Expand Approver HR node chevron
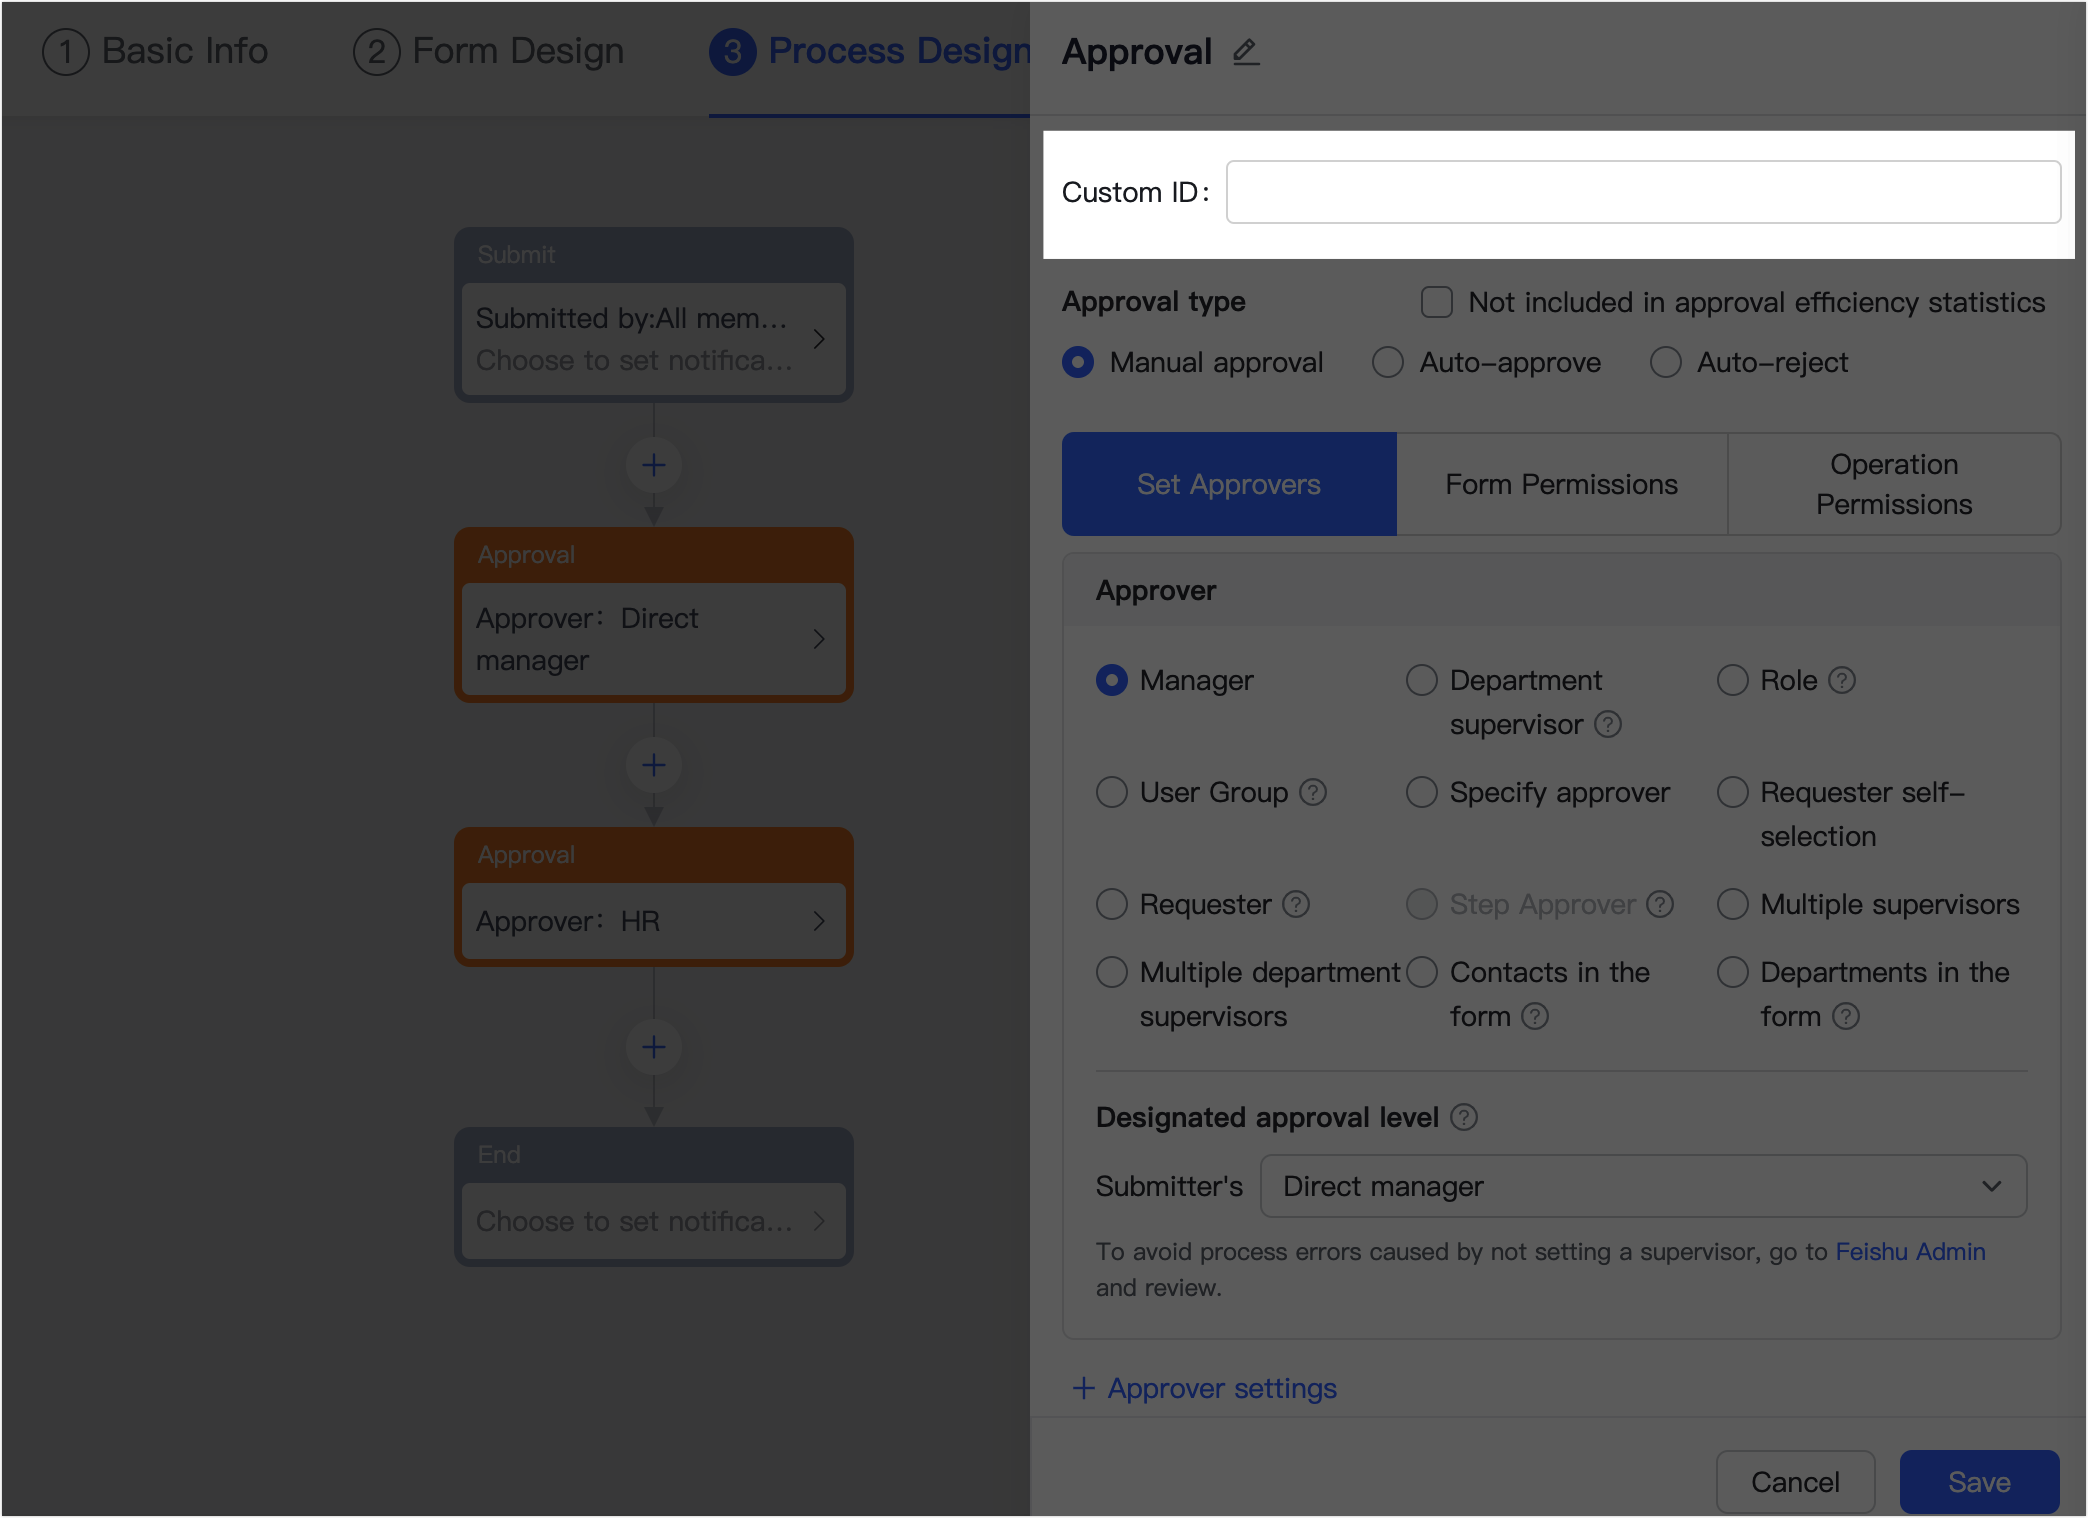Screen dimensions: 2088x1518 (819, 921)
